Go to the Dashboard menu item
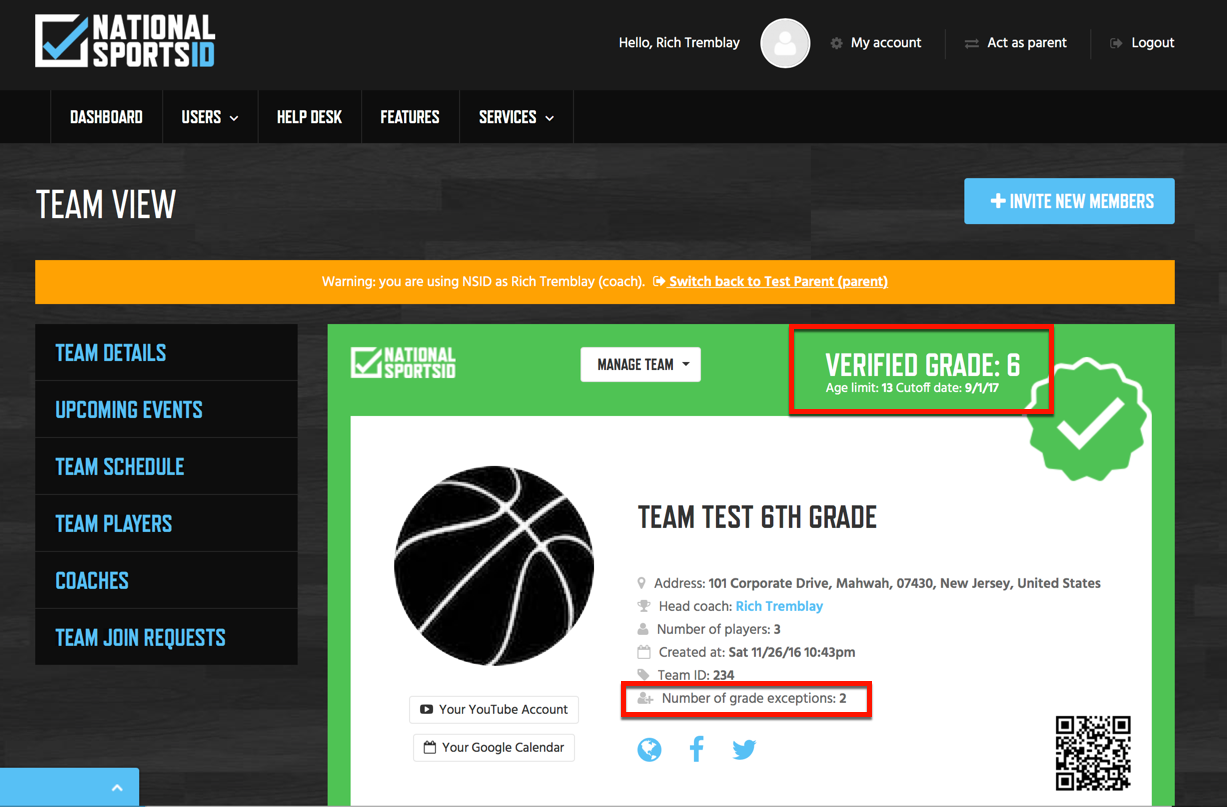 tap(106, 117)
